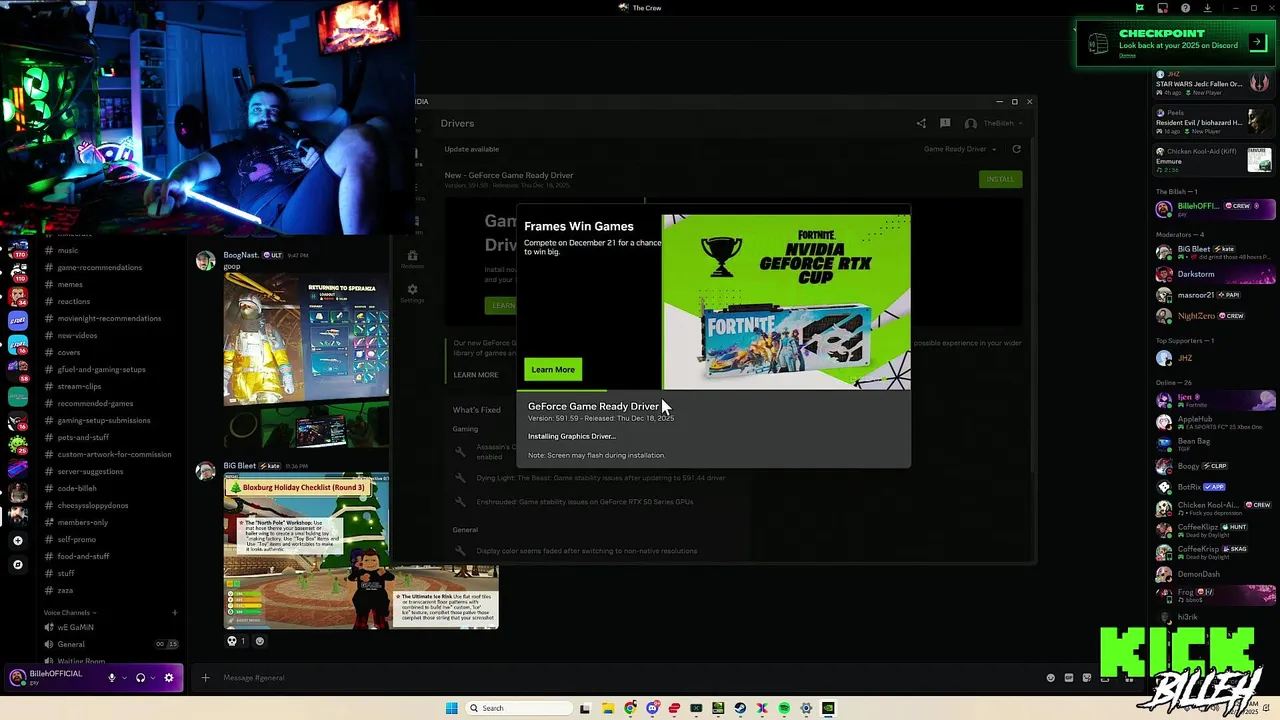
Task: Click Learn More on the Frames Win Games banner
Action: (553, 369)
